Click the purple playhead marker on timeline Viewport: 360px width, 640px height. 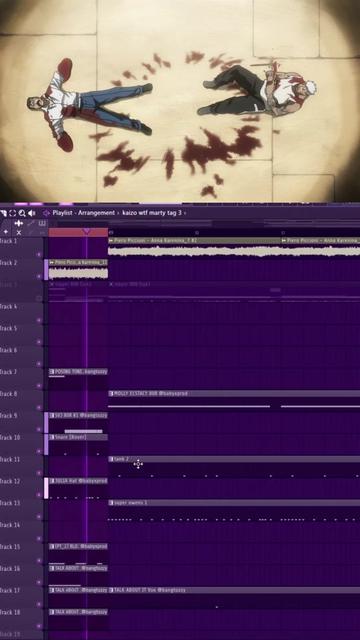point(87,231)
